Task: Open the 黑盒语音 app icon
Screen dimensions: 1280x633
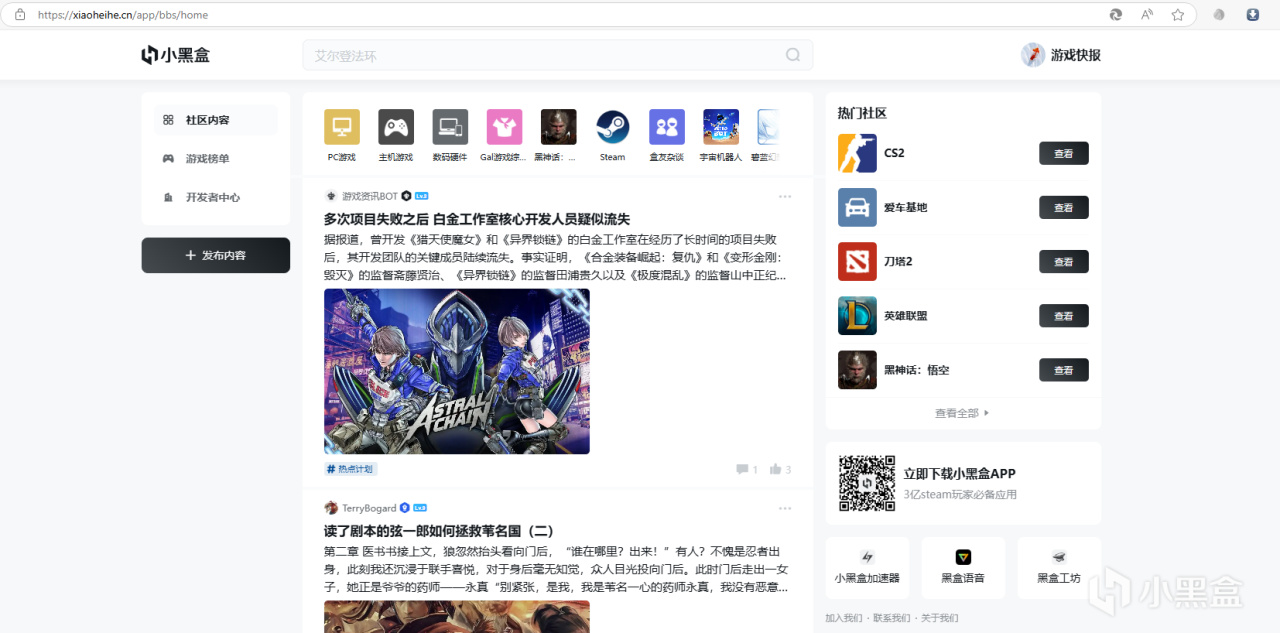Action: coord(963,557)
